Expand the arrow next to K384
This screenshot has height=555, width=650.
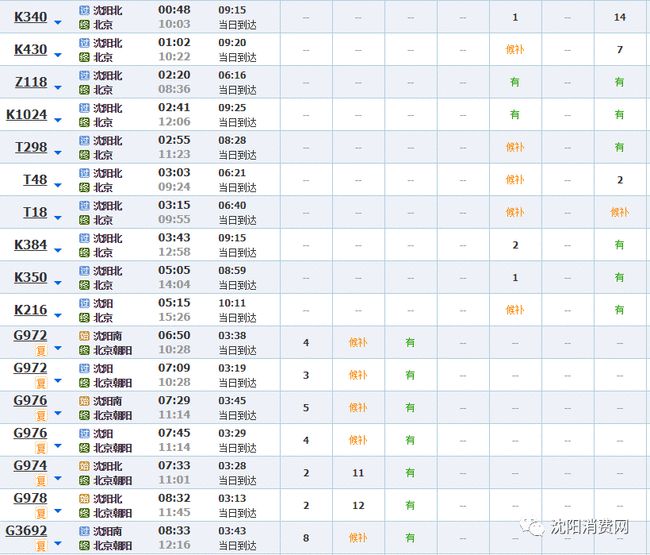(58, 250)
